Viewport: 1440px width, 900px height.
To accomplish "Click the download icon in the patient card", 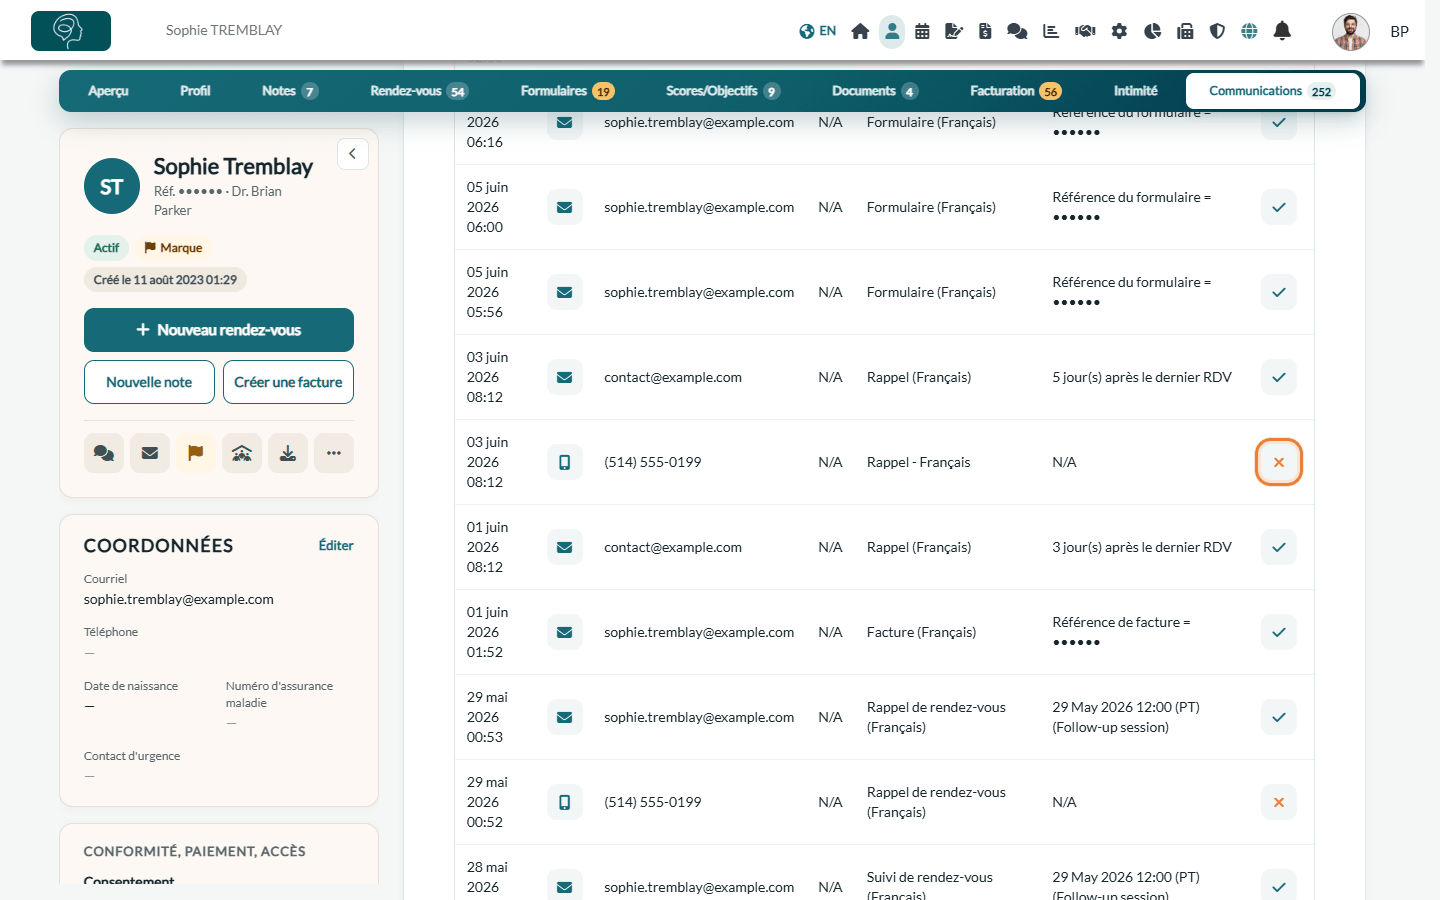I will click(288, 453).
